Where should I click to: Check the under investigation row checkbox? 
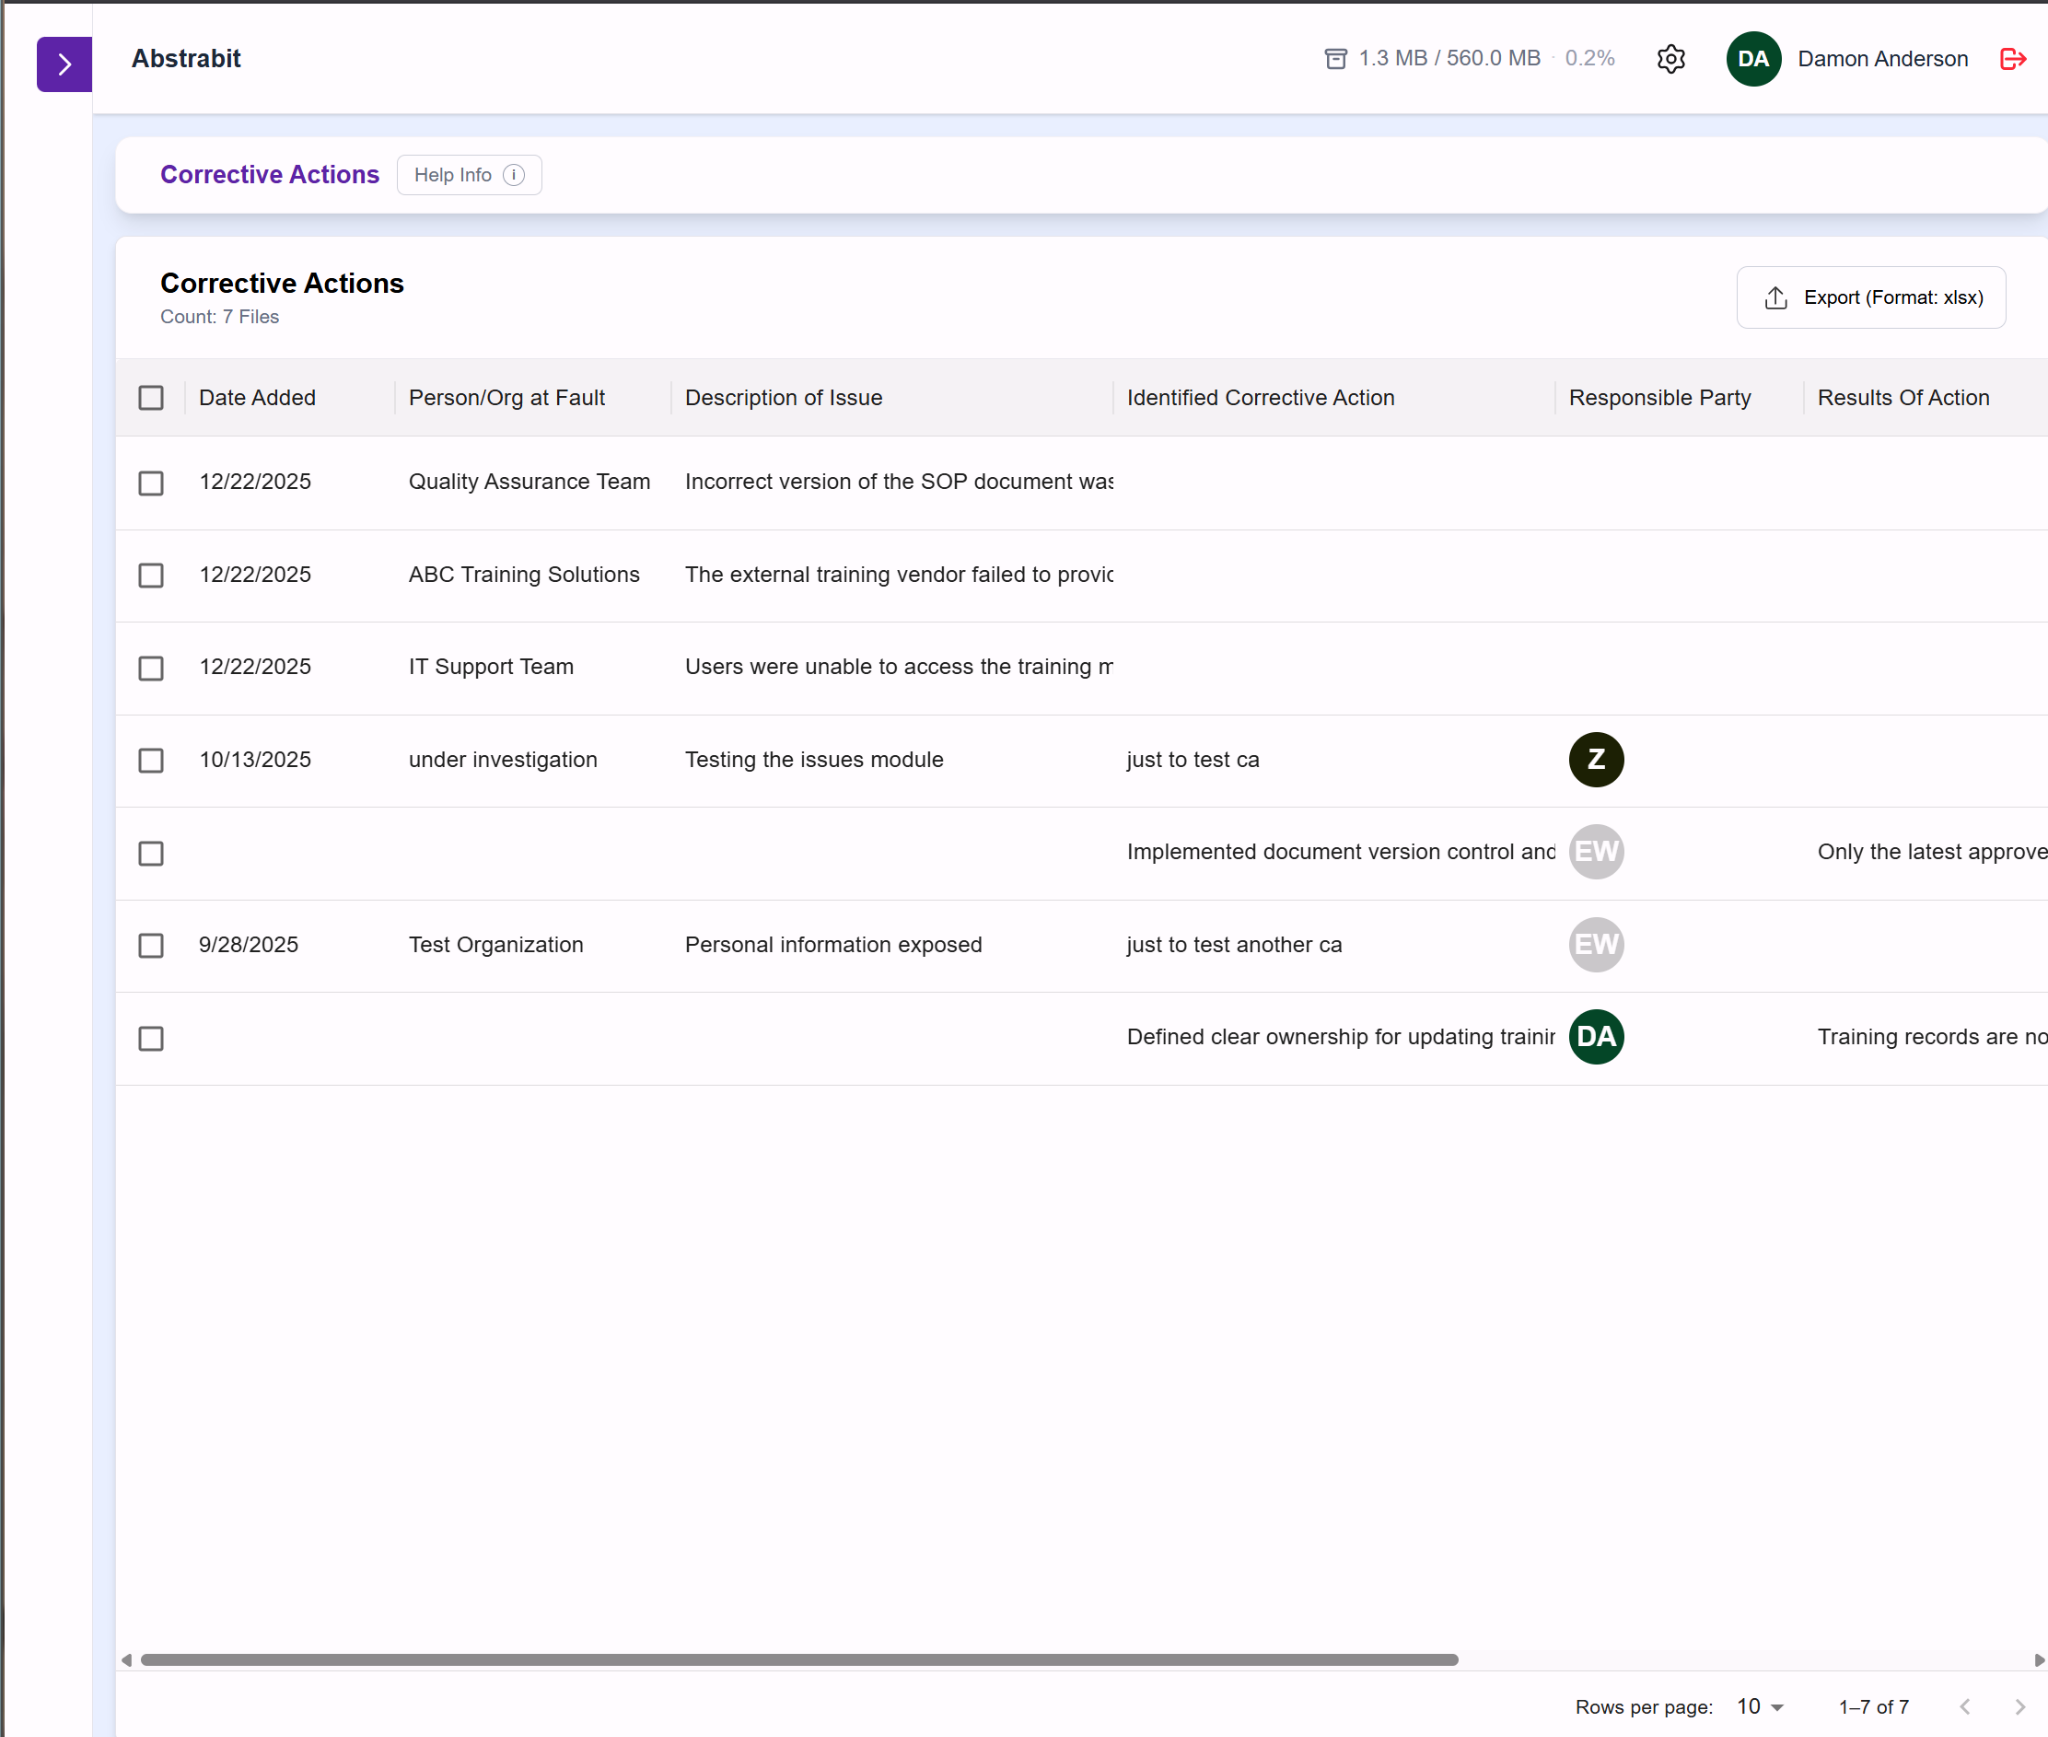151,761
